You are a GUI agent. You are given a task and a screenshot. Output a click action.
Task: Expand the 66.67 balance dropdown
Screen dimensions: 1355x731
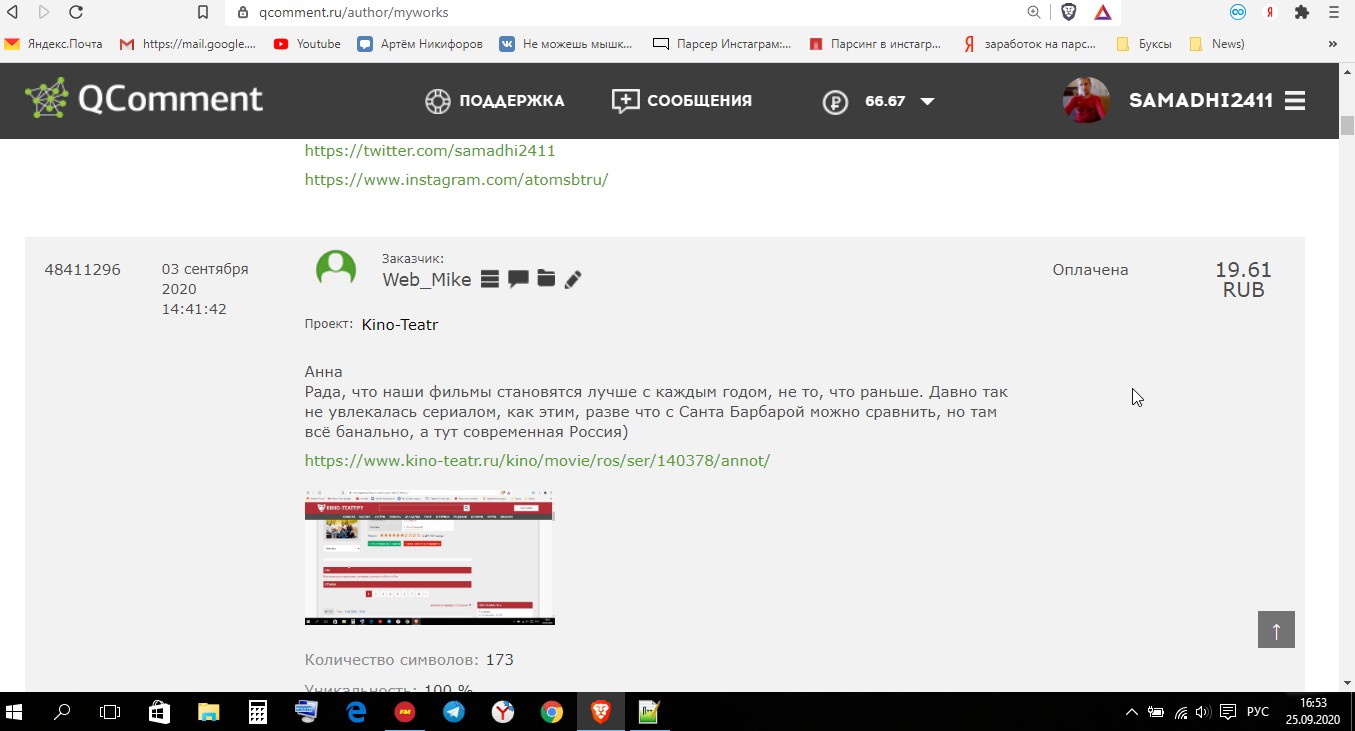point(927,101)
